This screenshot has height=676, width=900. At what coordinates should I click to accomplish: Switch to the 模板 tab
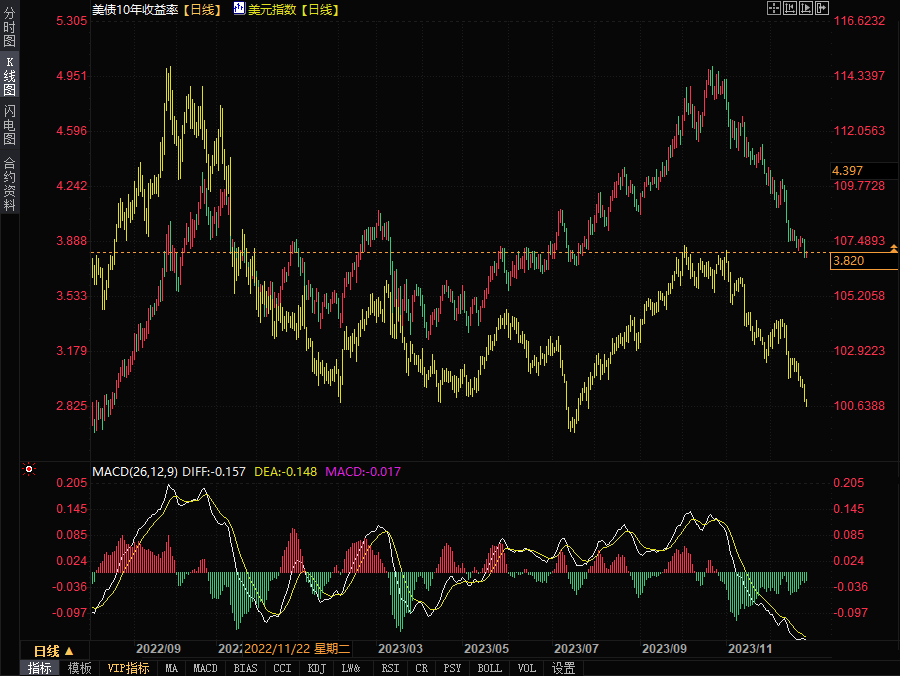tap(80, 668)
